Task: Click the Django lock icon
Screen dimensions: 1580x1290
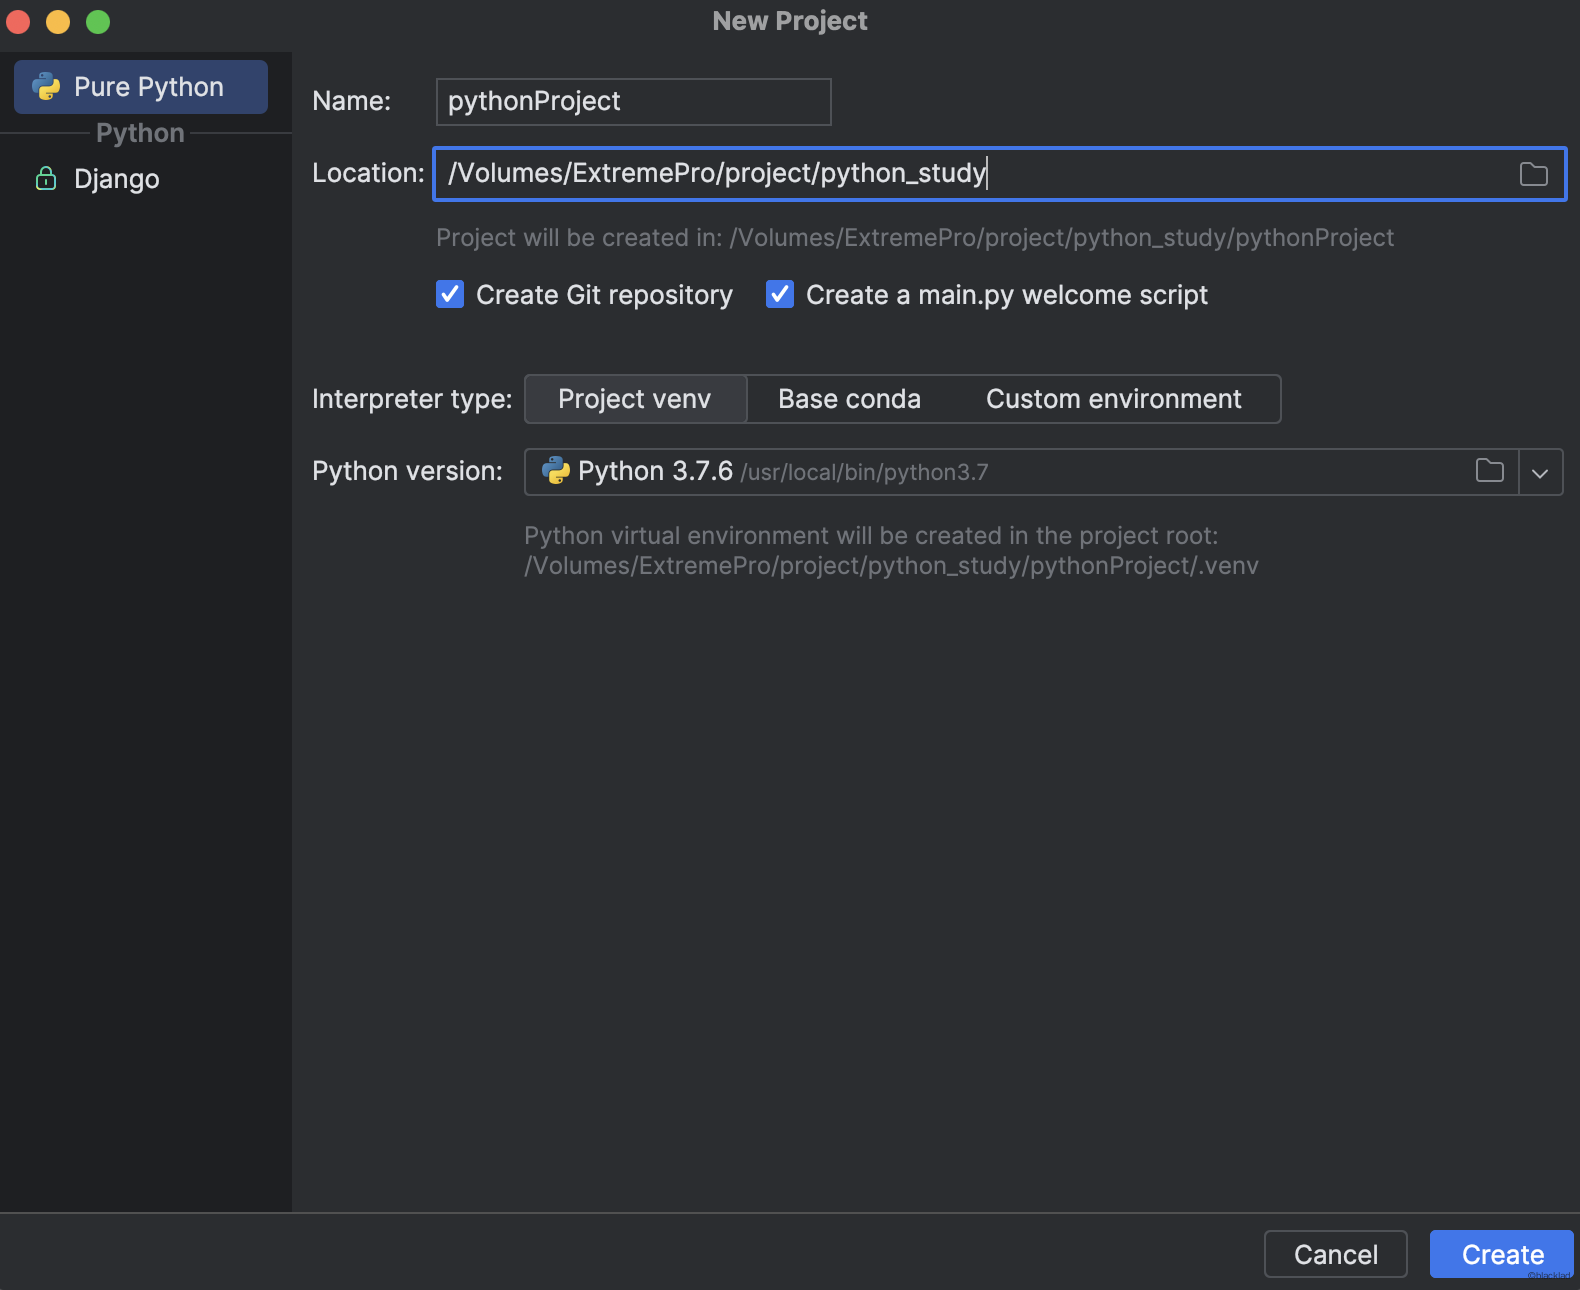Action: 46,179
